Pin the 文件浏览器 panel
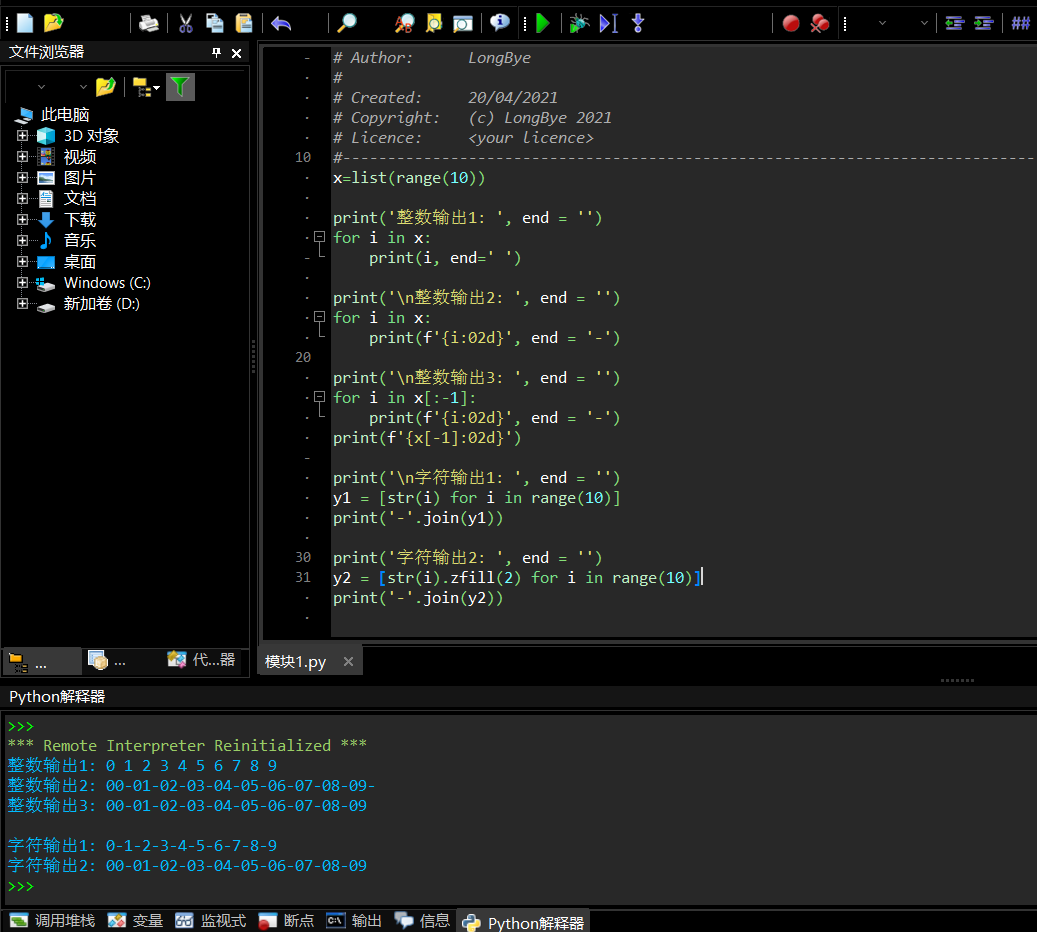This screenshot has height=932, width=1037. pos(216,53)
